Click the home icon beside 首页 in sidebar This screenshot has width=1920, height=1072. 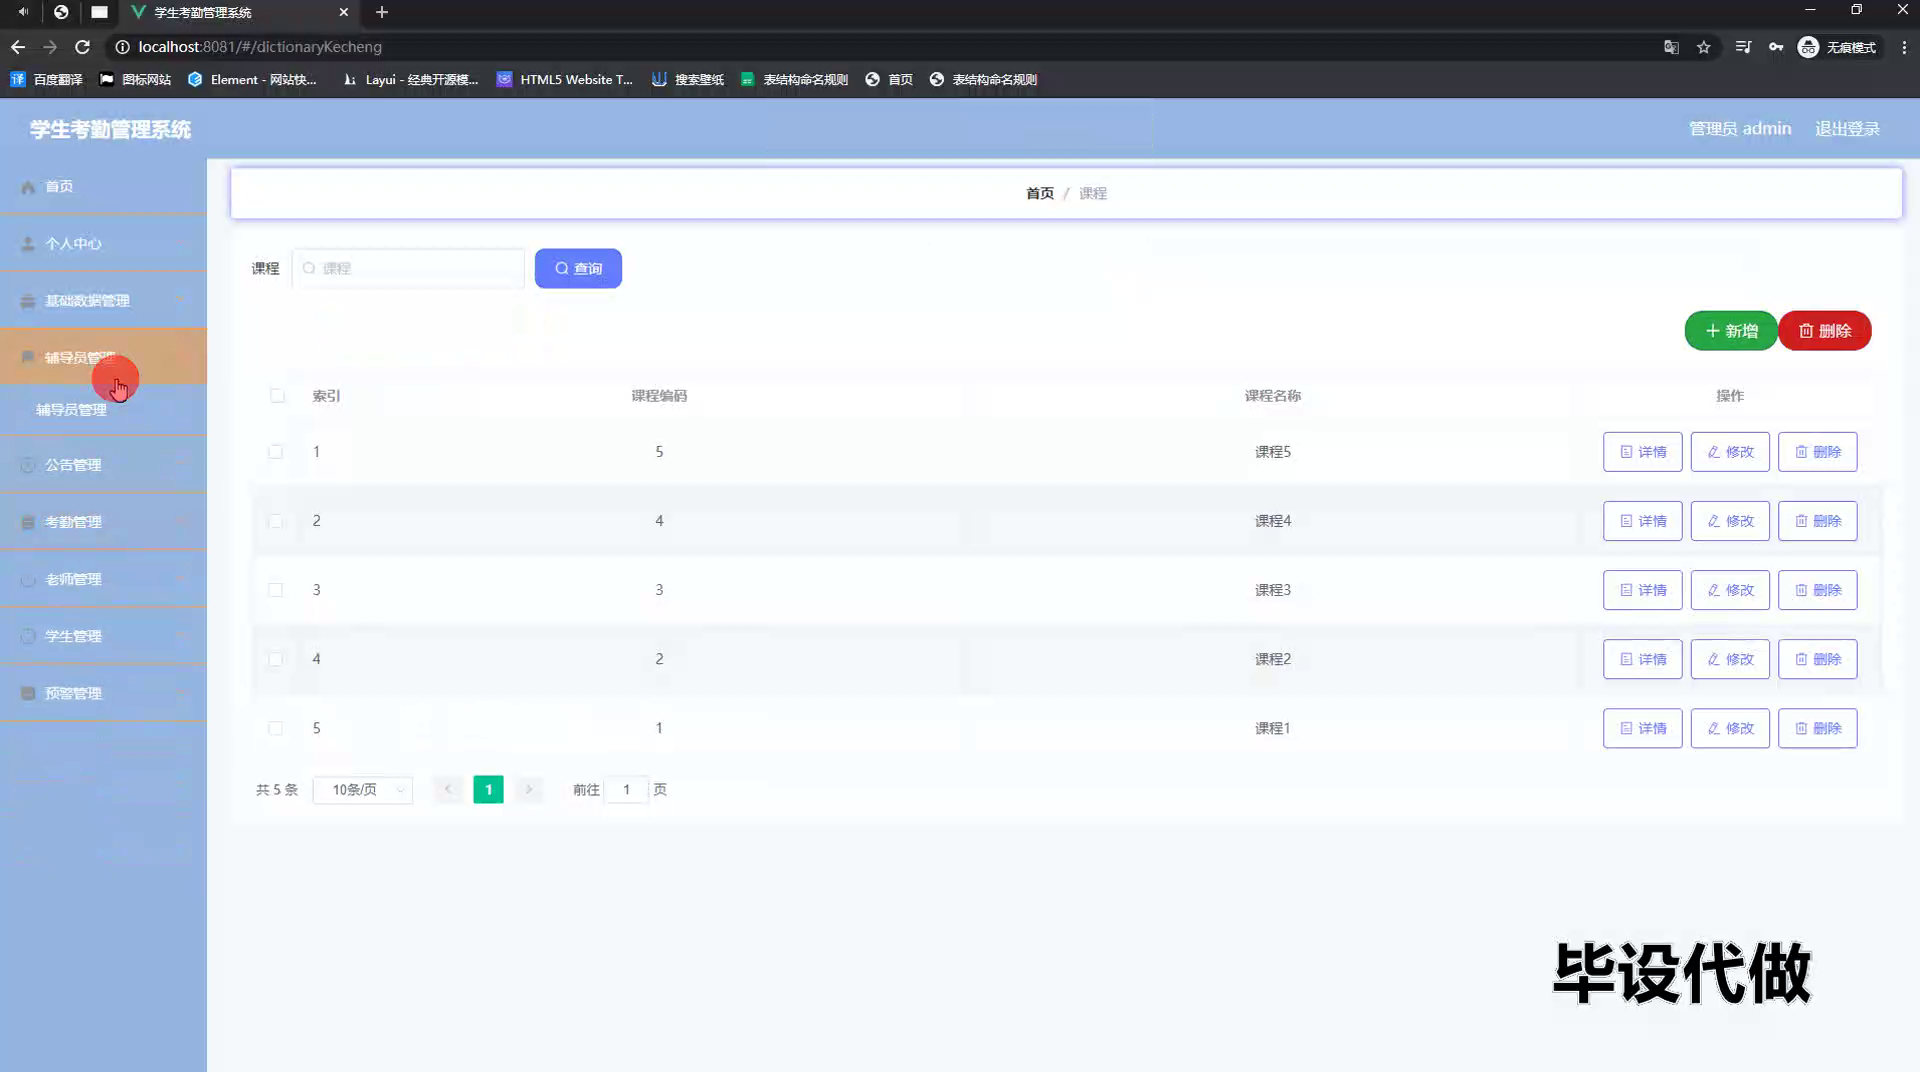click(28, 187)
